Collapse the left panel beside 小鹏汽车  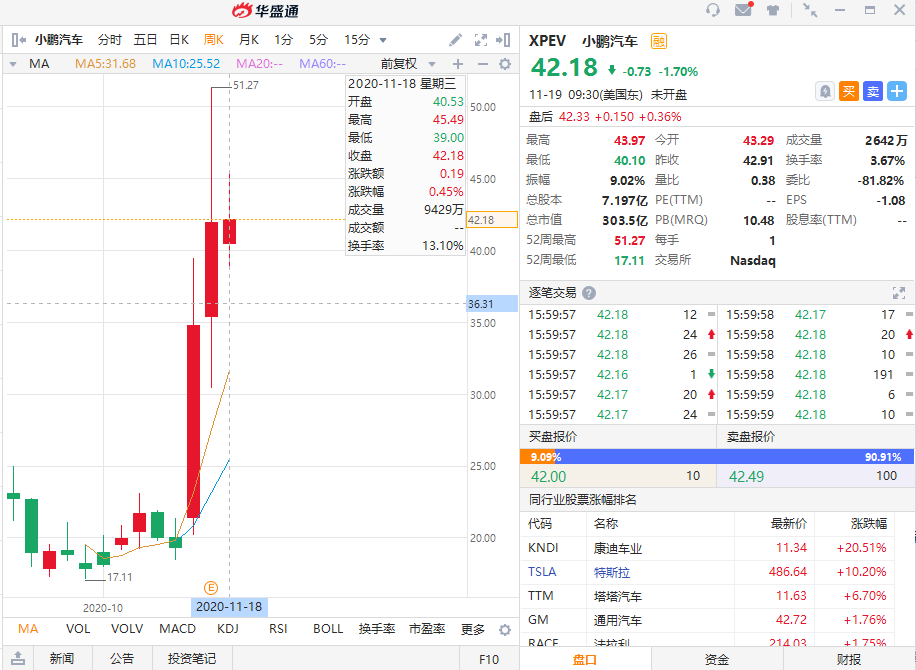pyautogui.click(x=18, y=40)
